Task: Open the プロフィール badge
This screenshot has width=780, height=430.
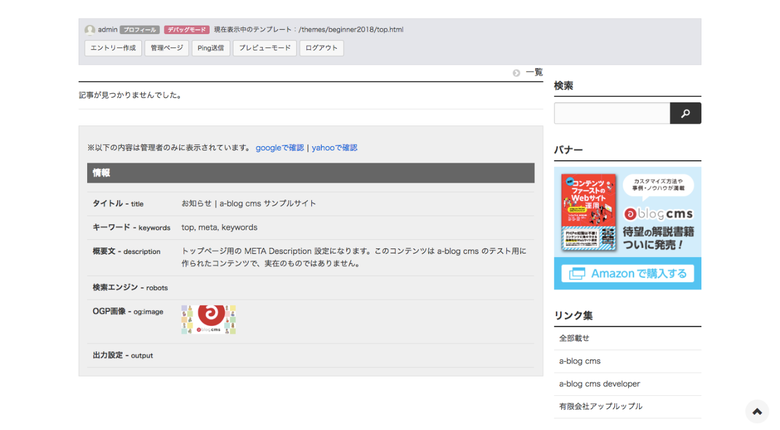Action: click(x=140, y=30)
